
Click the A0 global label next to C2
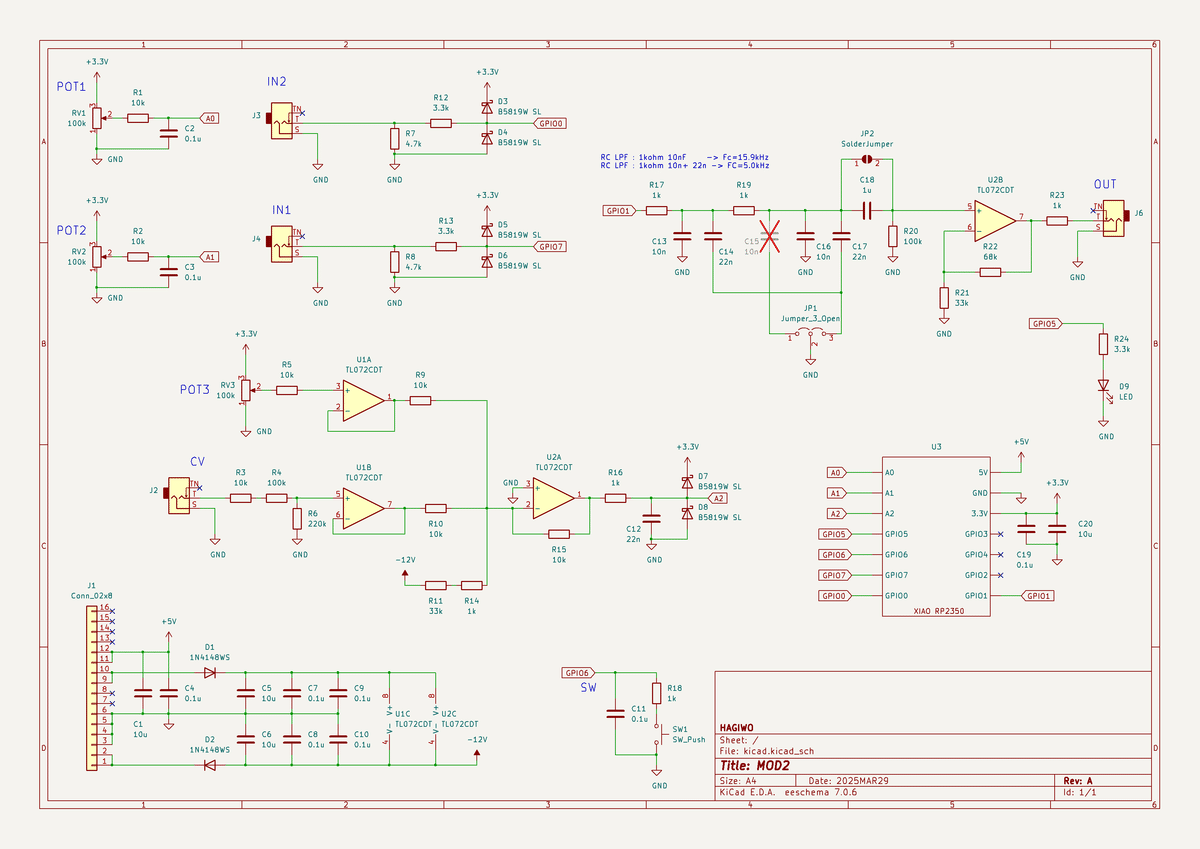(x=209, y=118)
